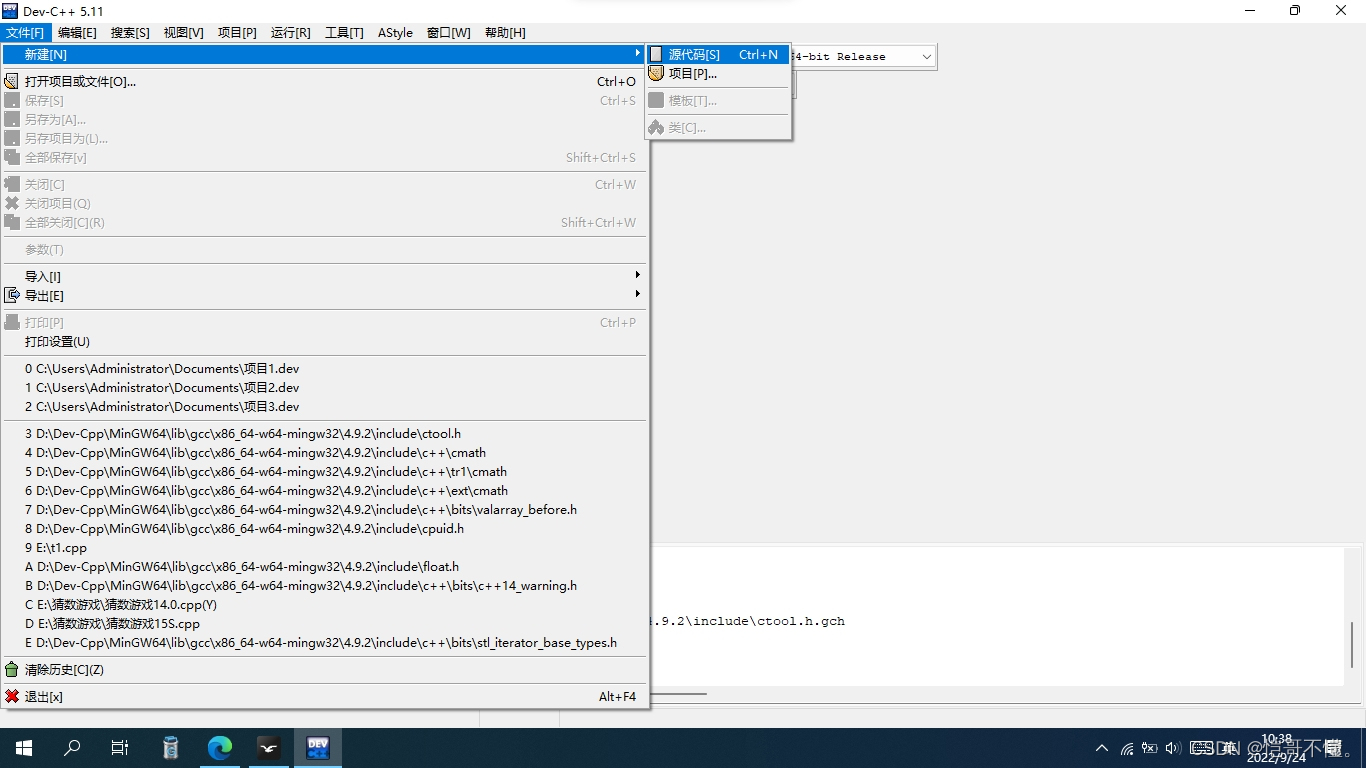1366x768 pixels.
Task: Open the AStyle menu
Action: (395, 33)
